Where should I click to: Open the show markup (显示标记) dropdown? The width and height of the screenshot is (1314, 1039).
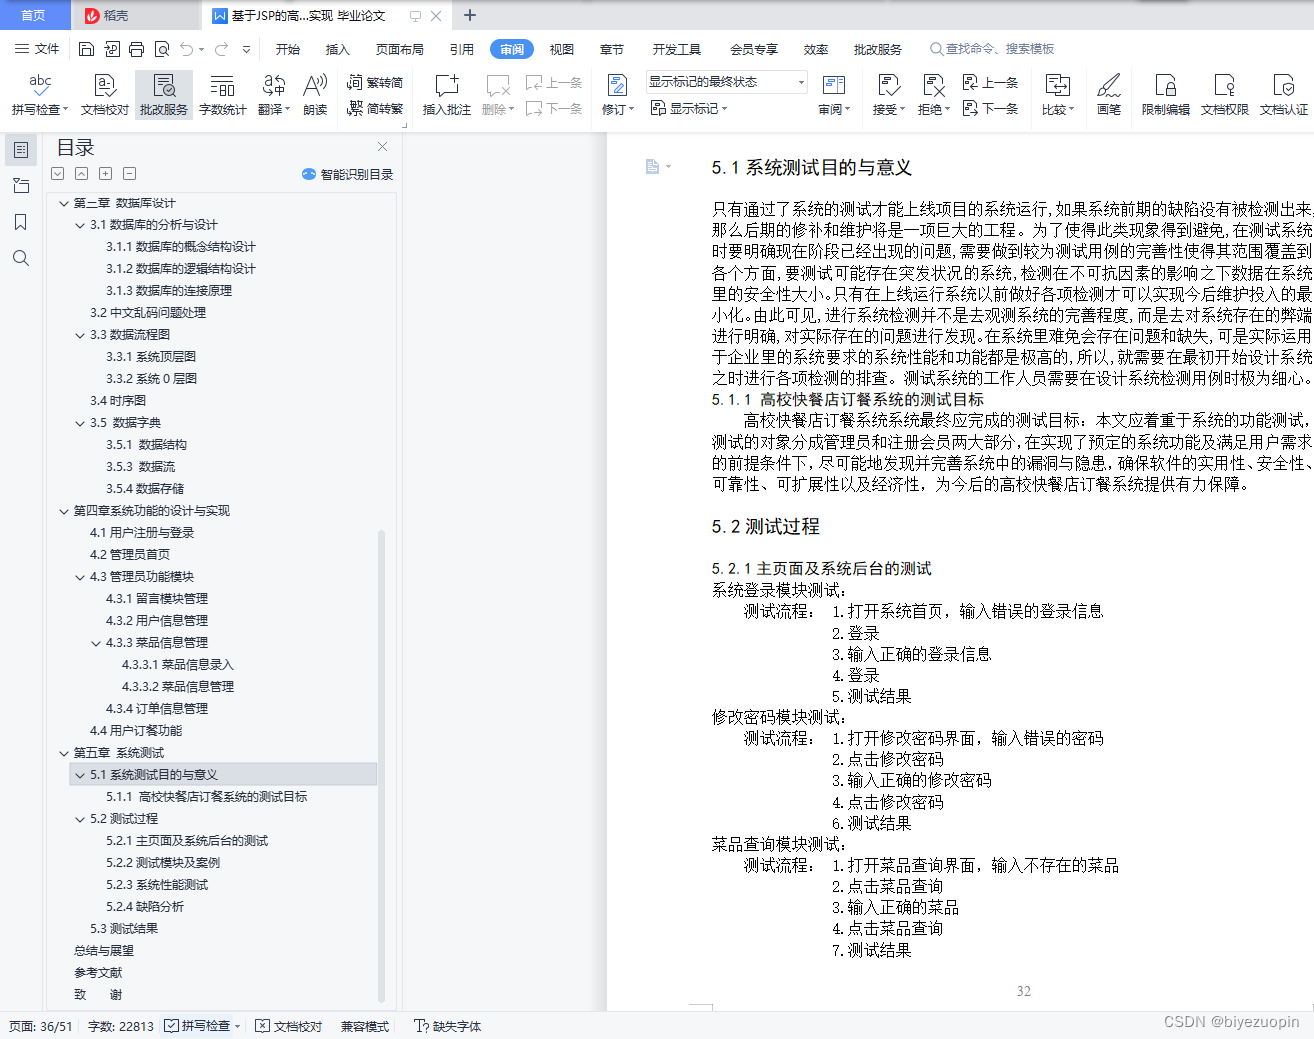tap(690, 109)
